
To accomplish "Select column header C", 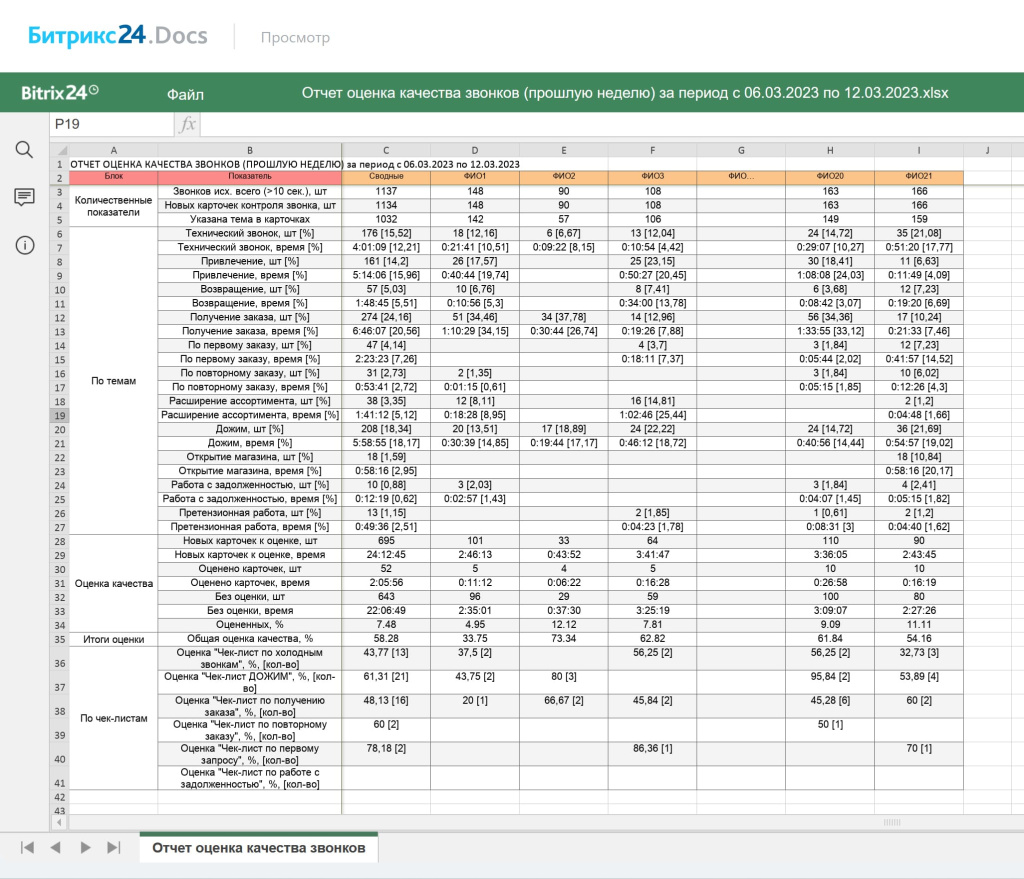I will tap(385, 149).
